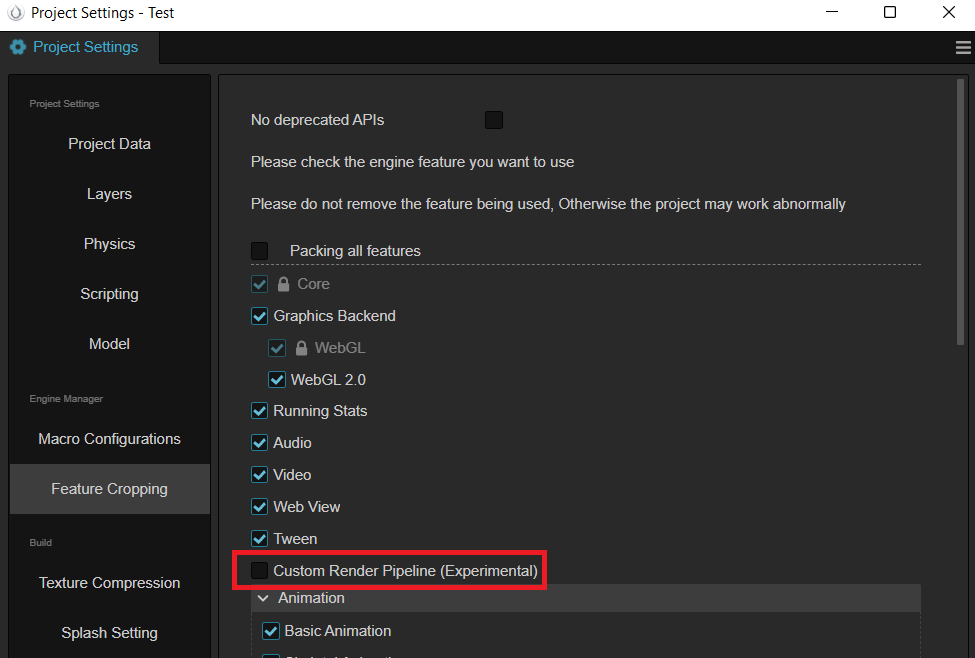The height and width of the screenshot is (658, 975).
Task: Switch to Macro Configurations
Action: (x=109, y=439)
